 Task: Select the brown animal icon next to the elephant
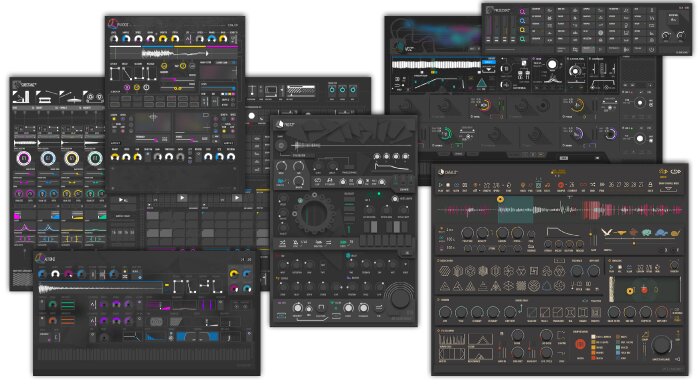634,232
